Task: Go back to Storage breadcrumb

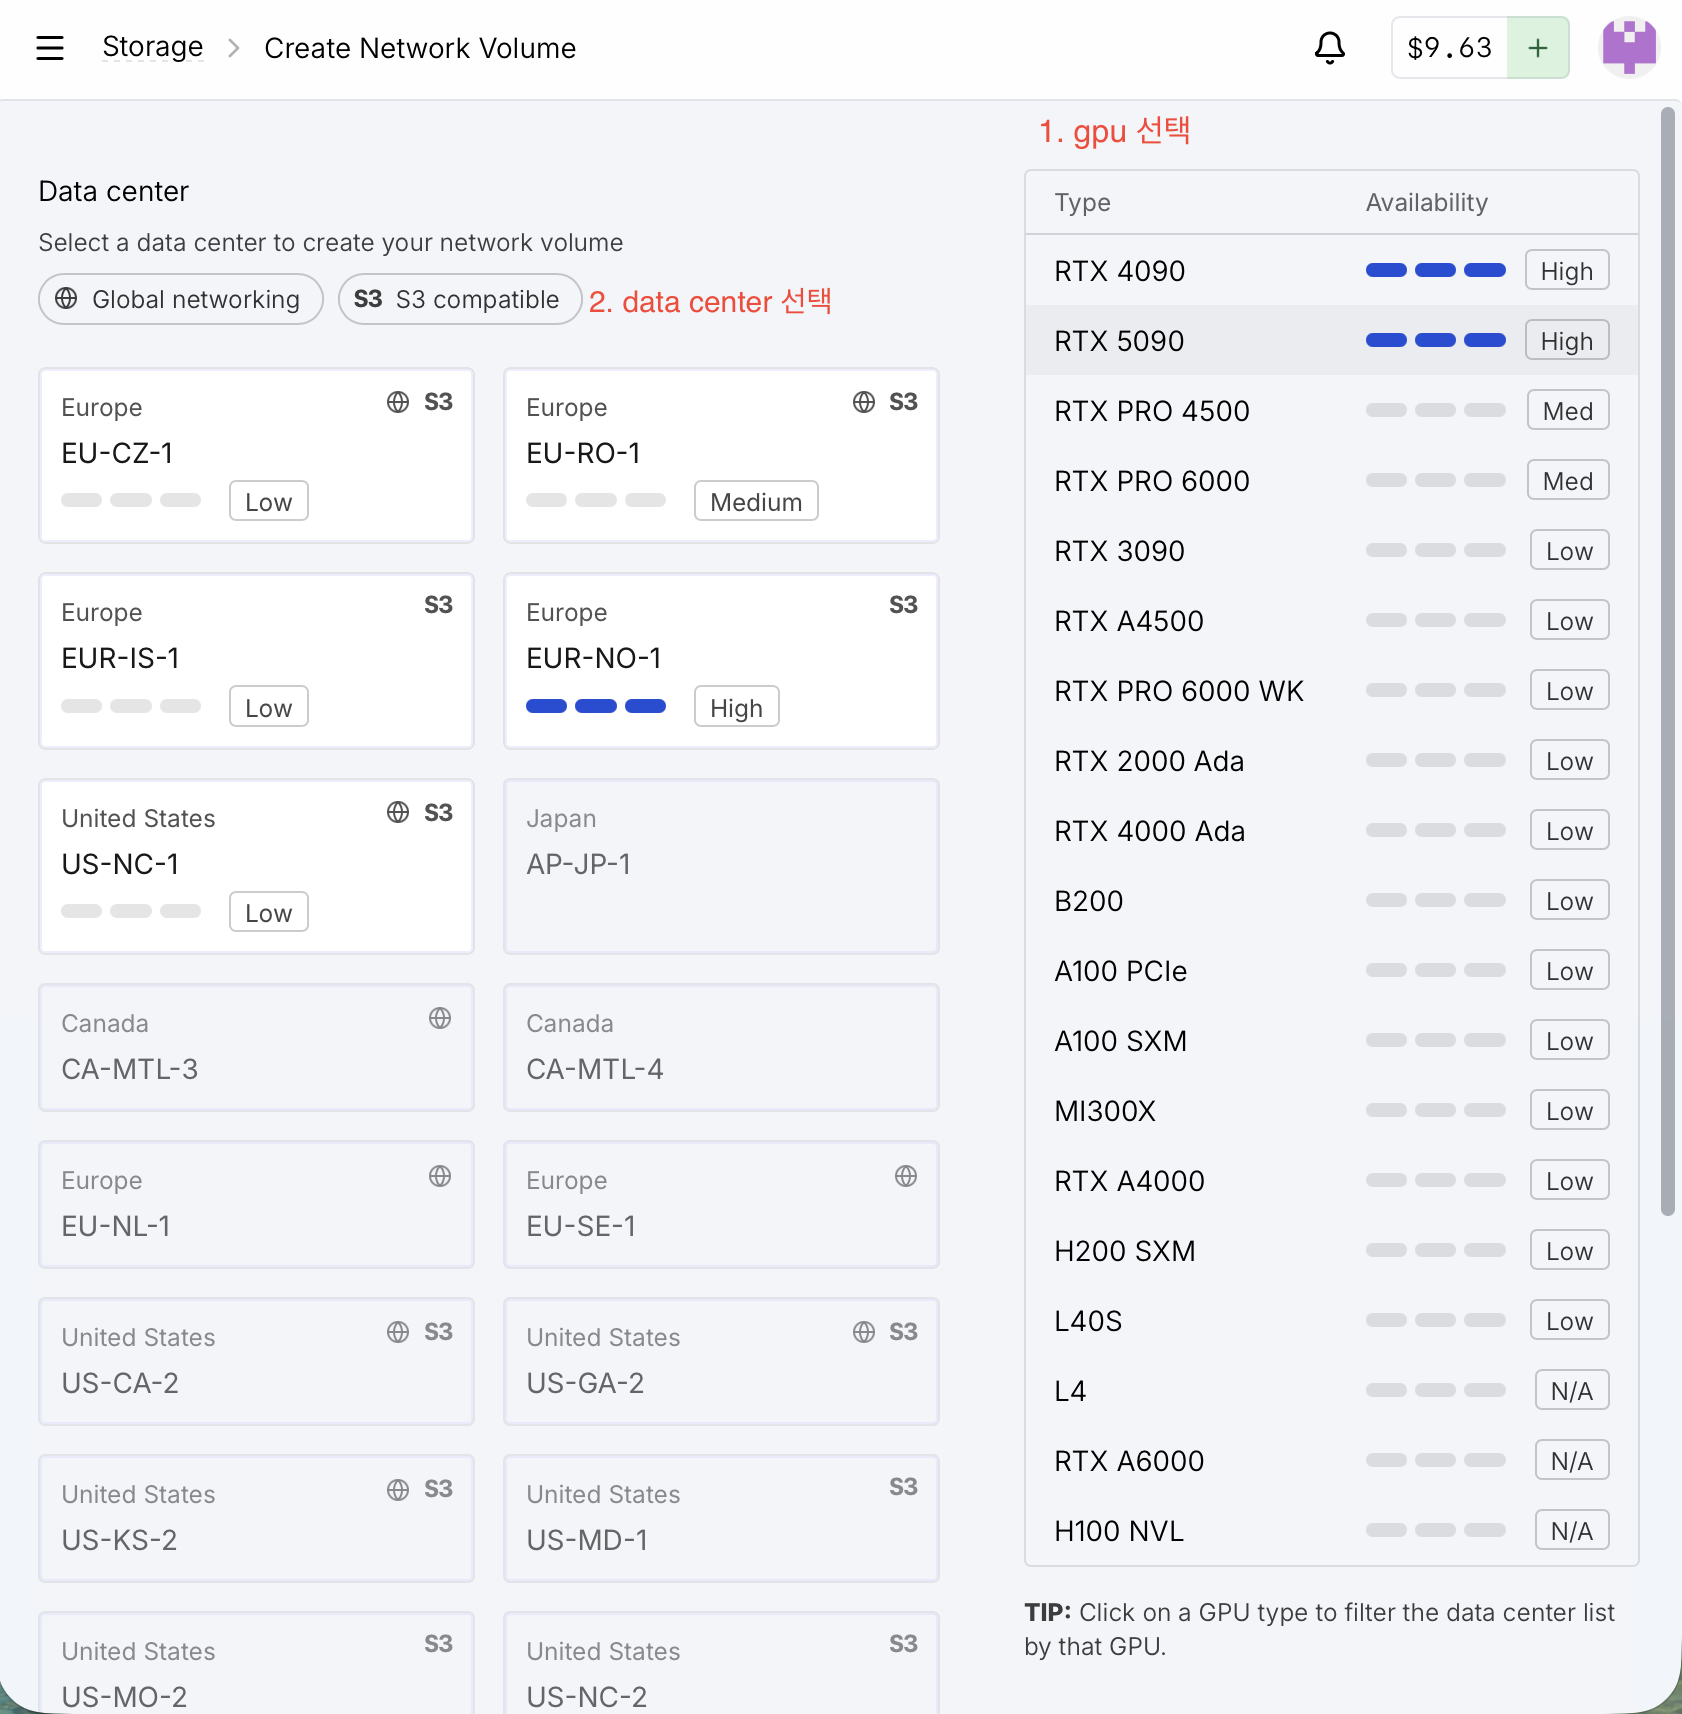Action: [x=152, y=47]
